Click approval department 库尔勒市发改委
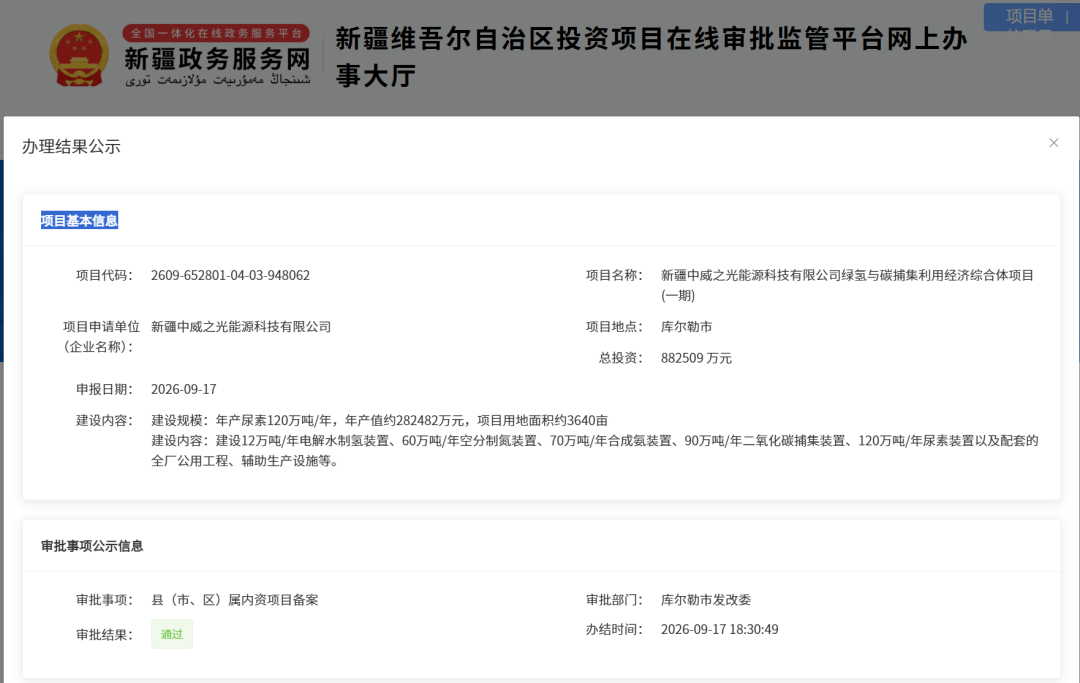1080x683 pixels. point(705,600)
